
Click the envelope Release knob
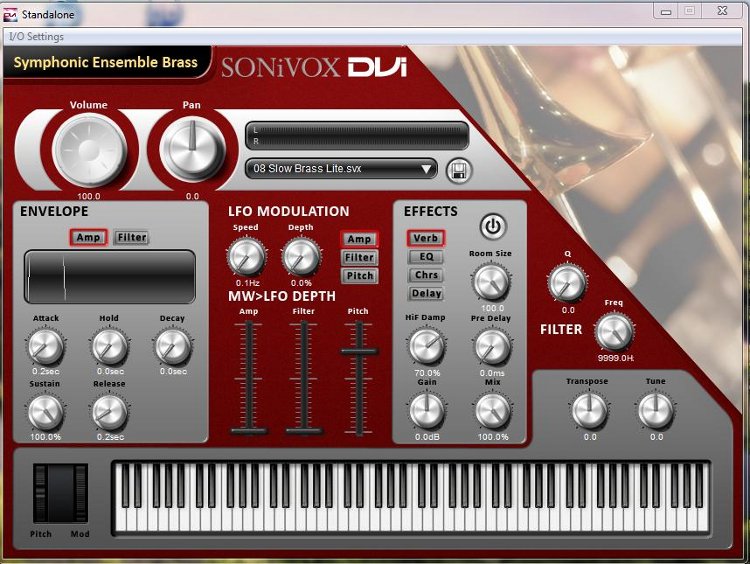110,412
